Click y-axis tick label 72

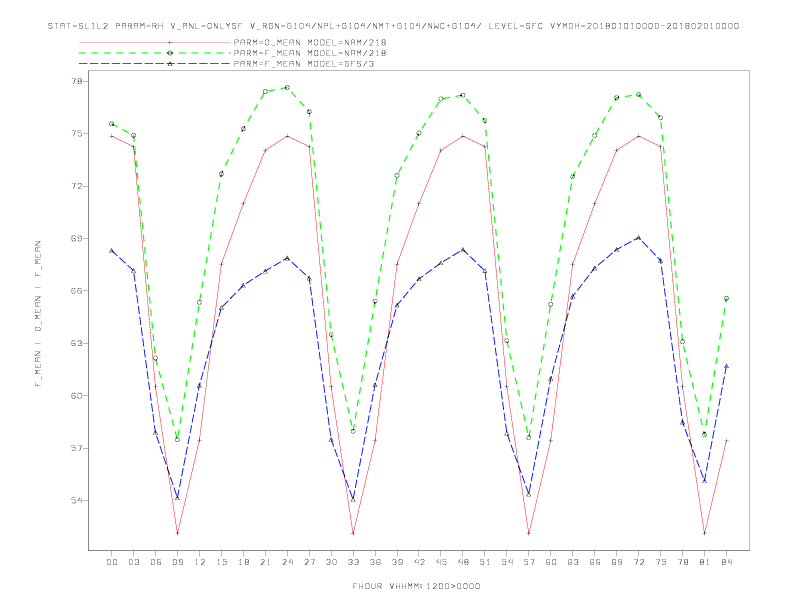point(78,186)
